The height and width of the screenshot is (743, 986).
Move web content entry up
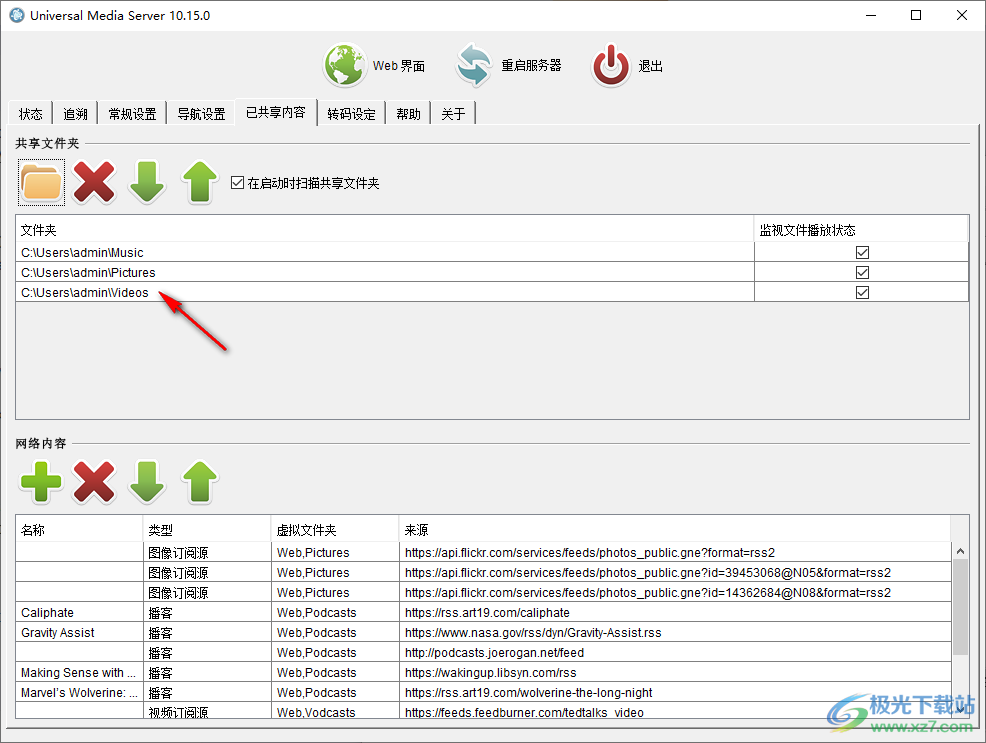(x=199, y=482)
